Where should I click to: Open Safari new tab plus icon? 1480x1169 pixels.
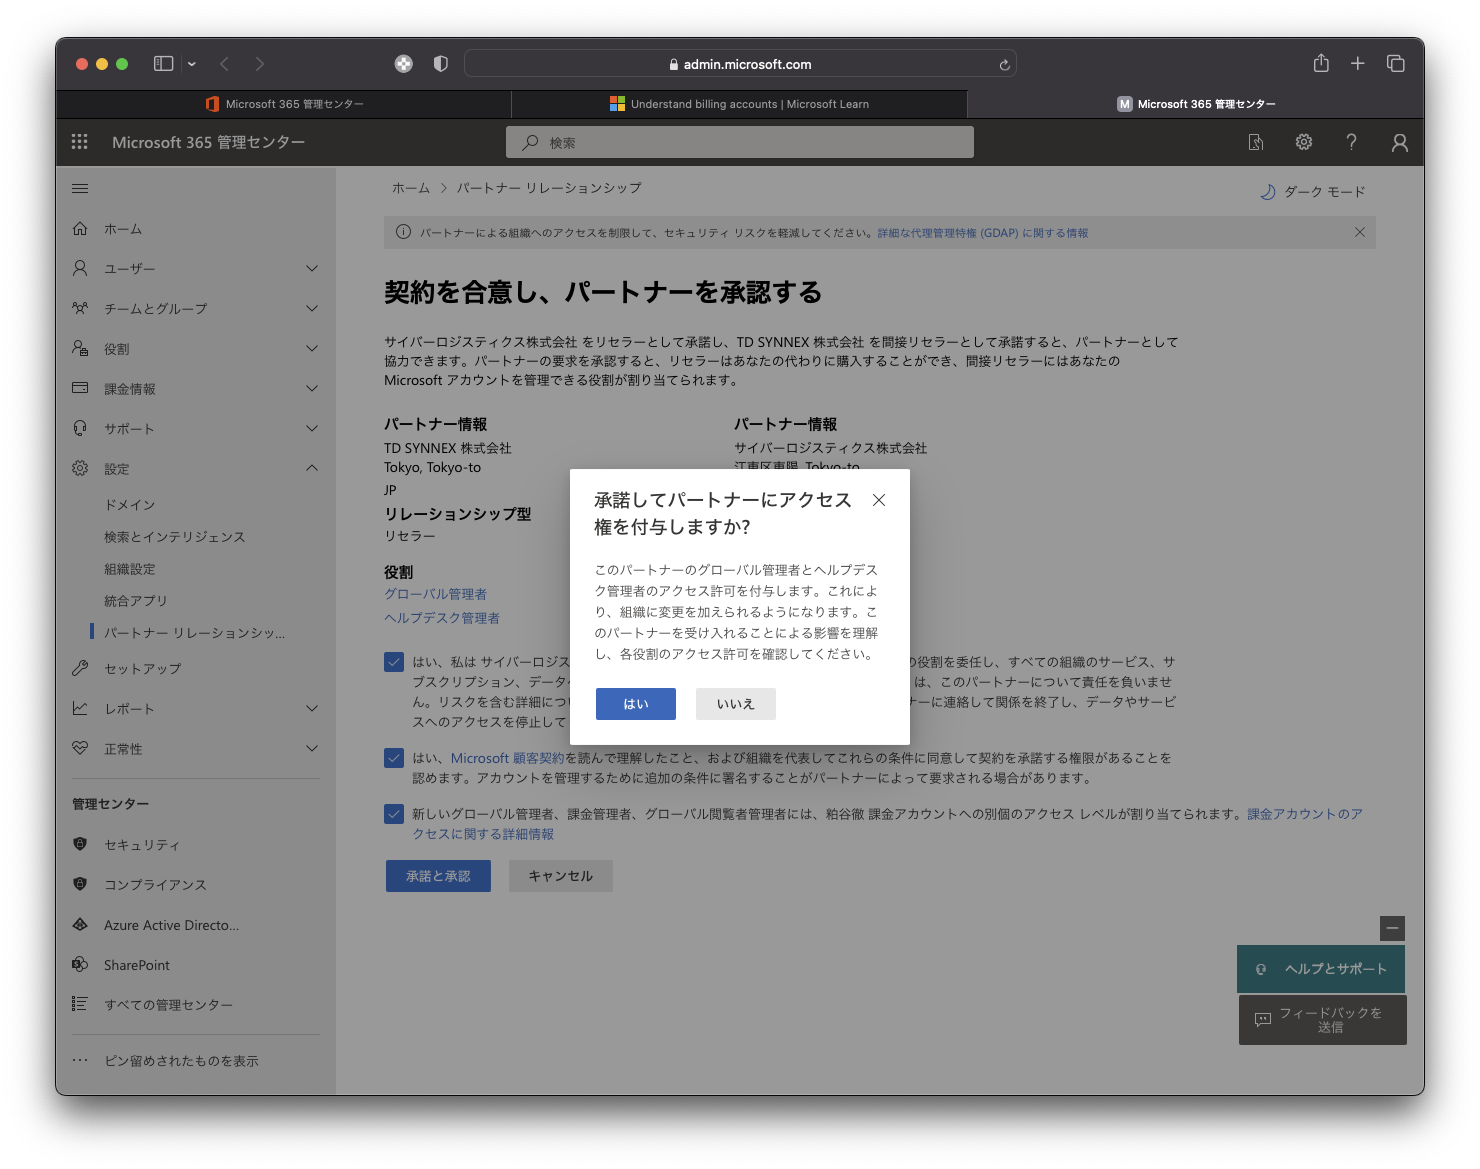pyautogui.click(x=1357, y=63)
